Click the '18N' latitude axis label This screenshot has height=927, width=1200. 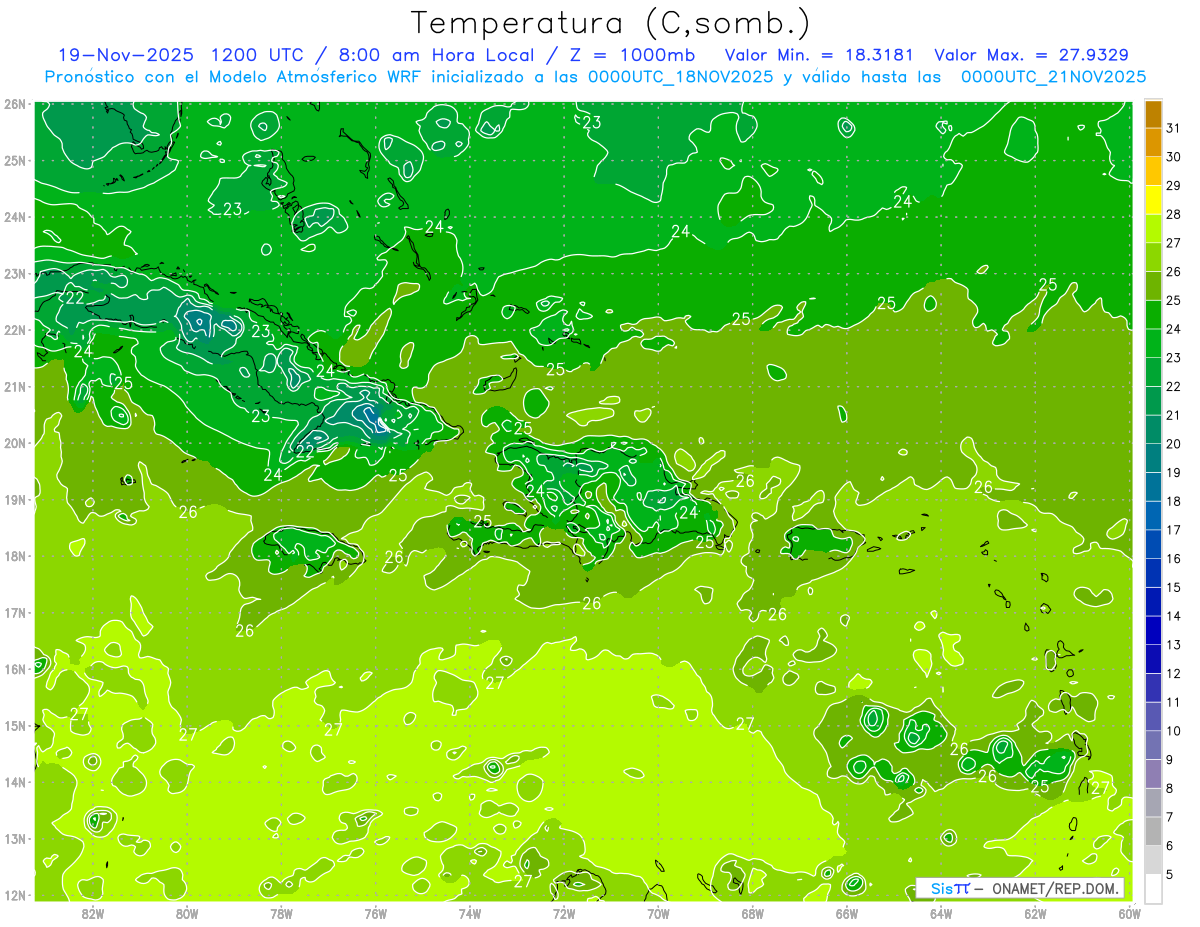pyautogui.click(x=14, y=556)
